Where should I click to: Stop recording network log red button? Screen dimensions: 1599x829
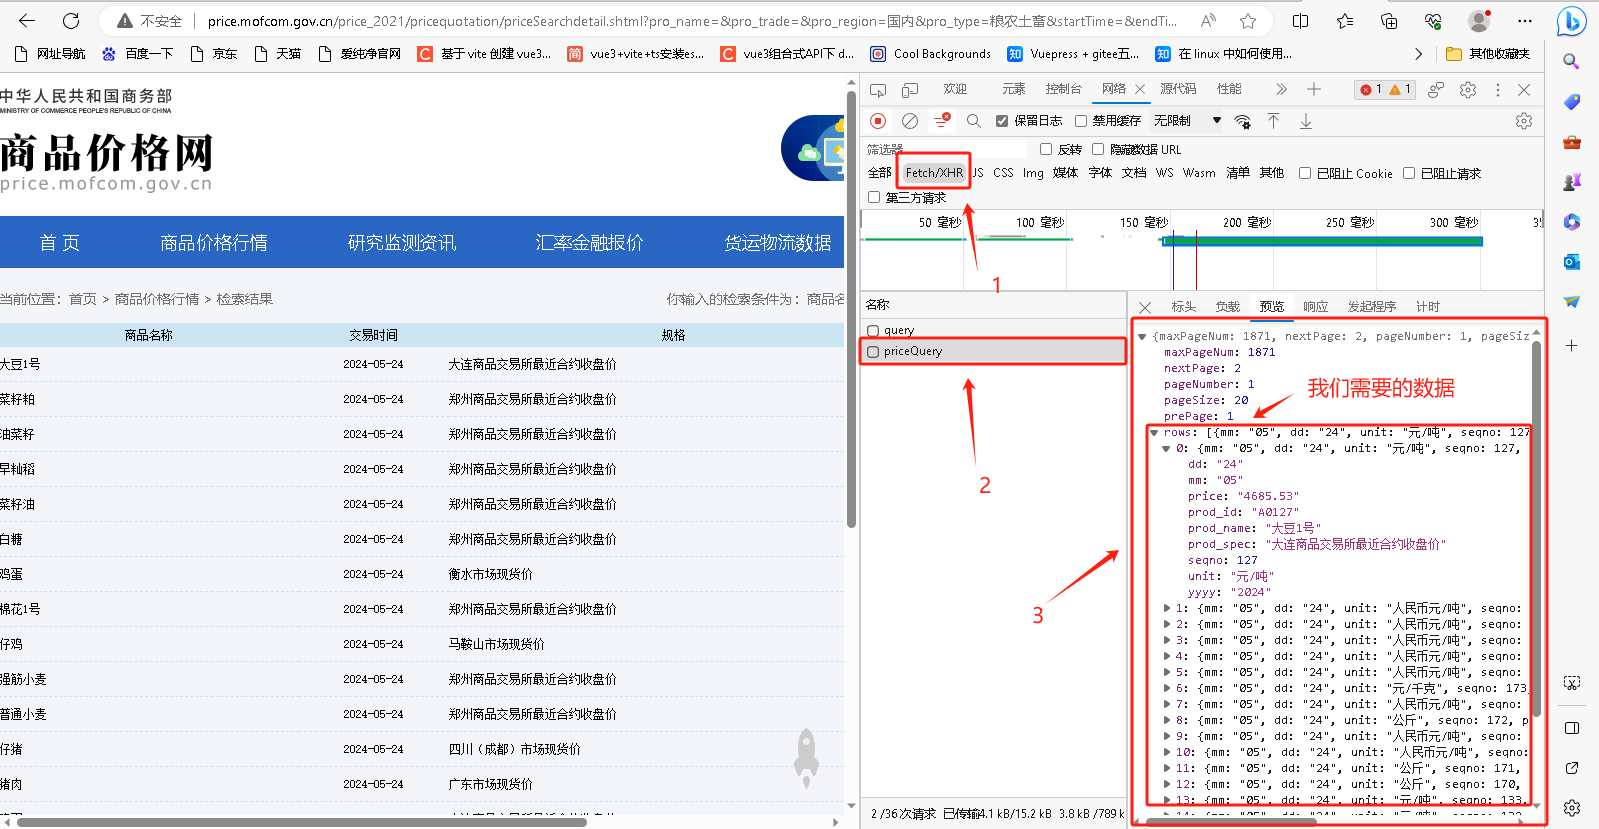pos(878,121)
